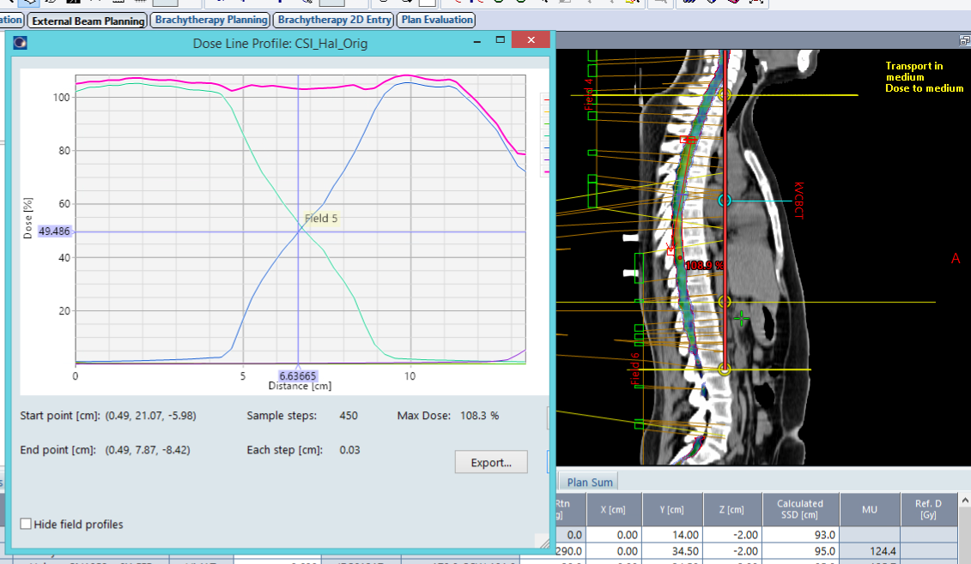Image resolution: width=971 pixels, height=564 pixels.
Task: Open the Brachytherapy 2D Entry tab
Action: pos(334,20)
